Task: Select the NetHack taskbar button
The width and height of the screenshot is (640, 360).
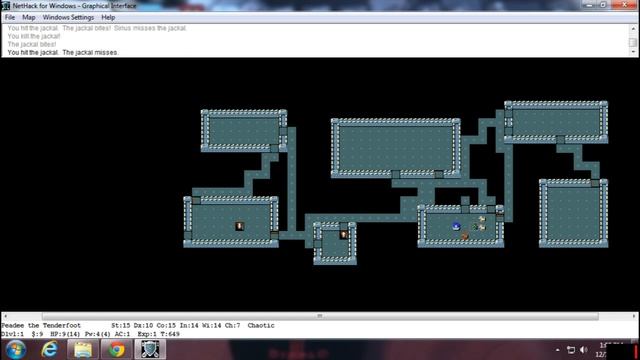Action: (150, 350)
